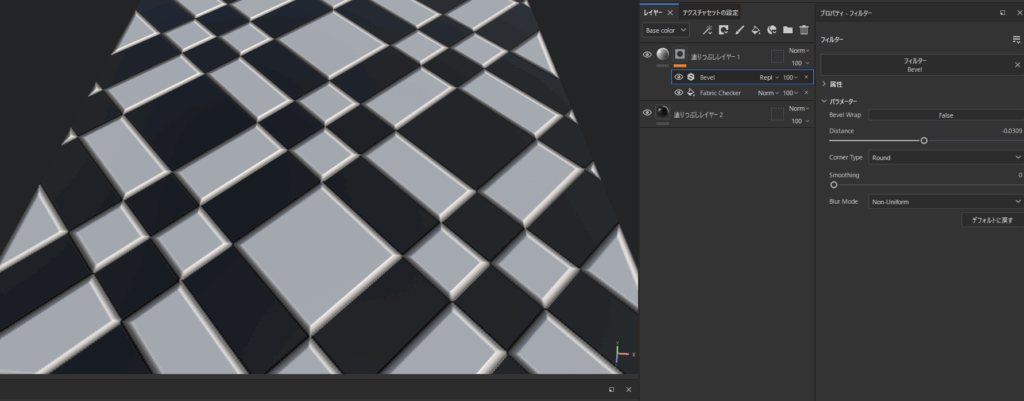This screenshot has width=1024, height=401.
Task: Click the デフォルトに戻す button
Action: pyautogui.click(x=991, y=220)
